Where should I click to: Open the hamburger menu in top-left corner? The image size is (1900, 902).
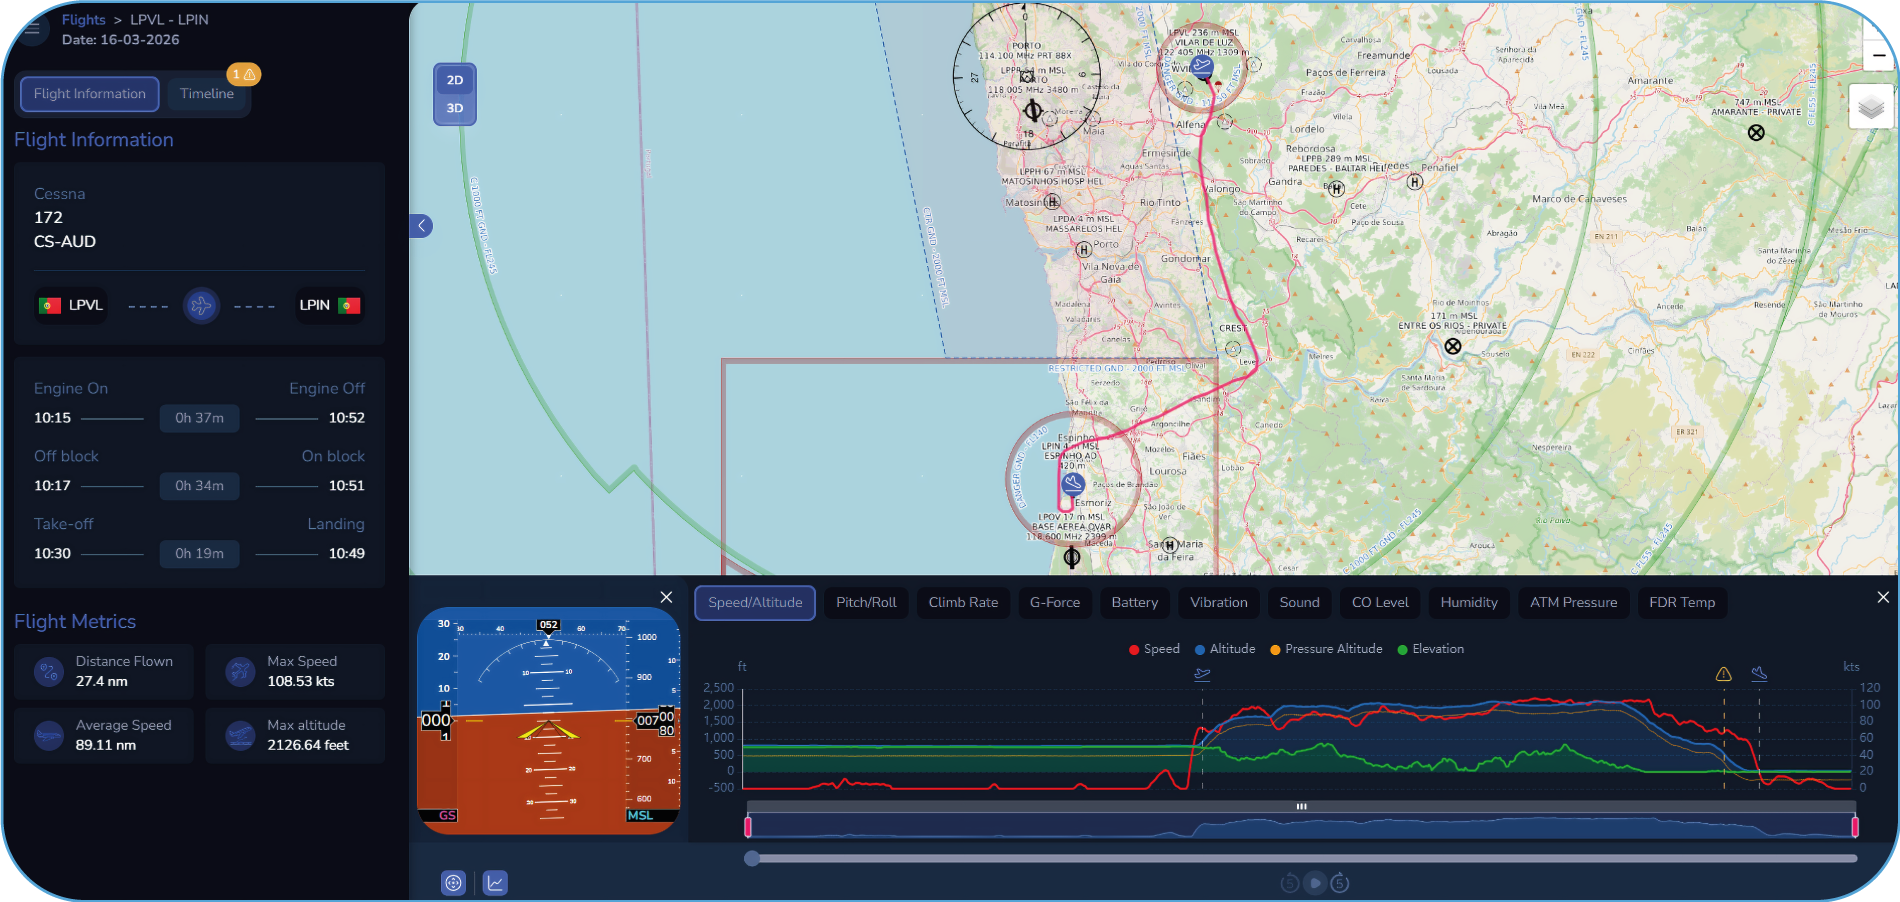[x=32, y=28]
